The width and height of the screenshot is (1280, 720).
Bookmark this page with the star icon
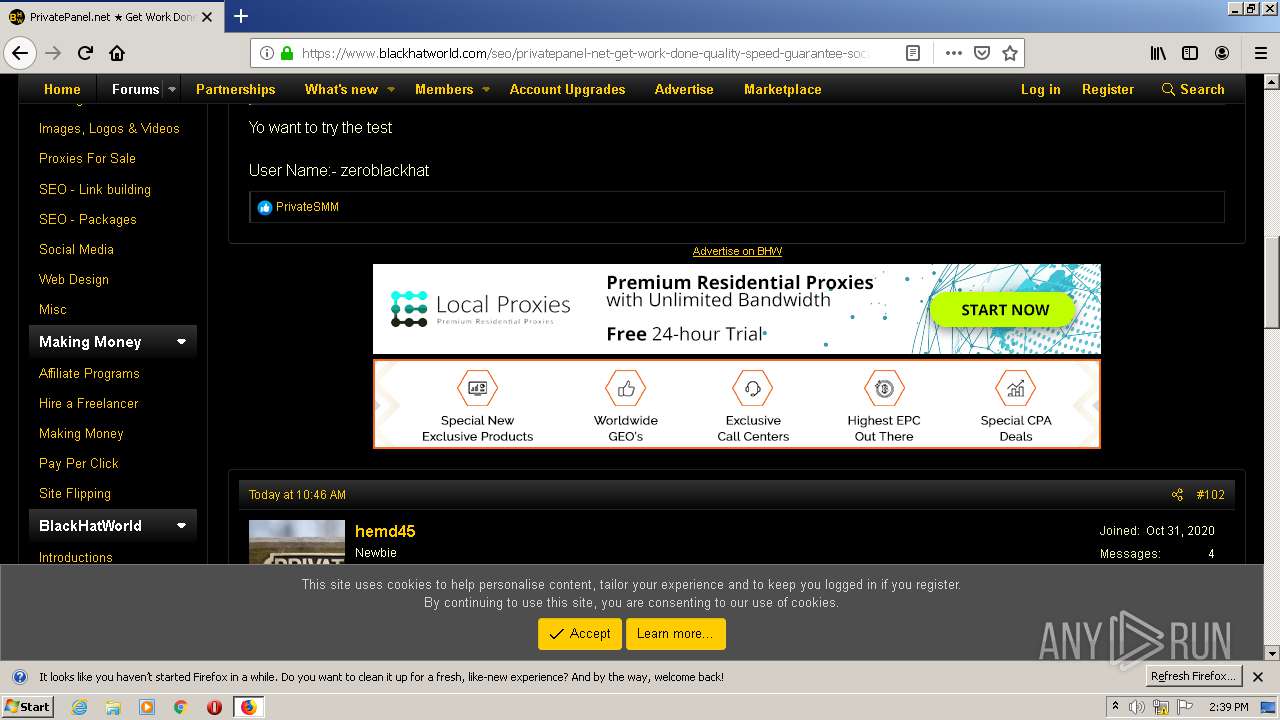pos(1010,53)
